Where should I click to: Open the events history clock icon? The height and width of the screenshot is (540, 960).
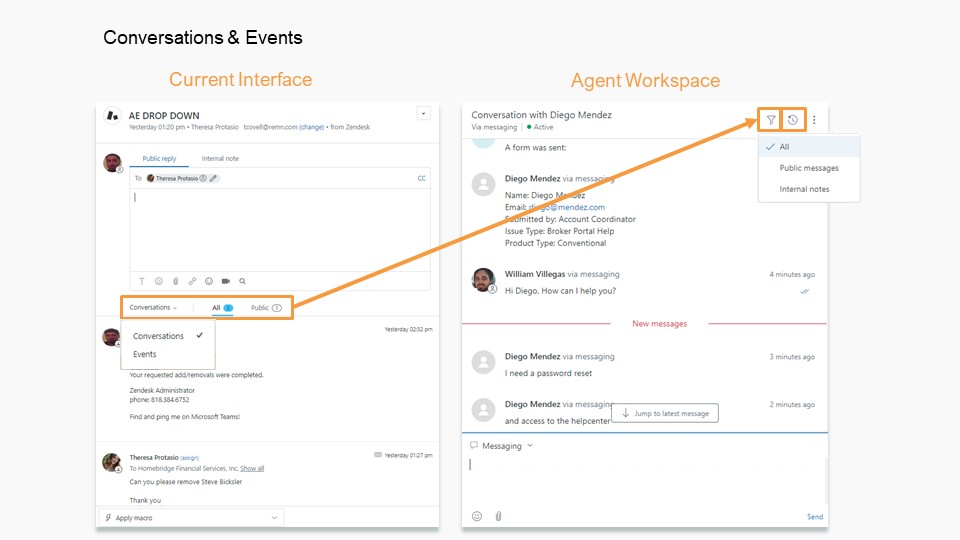[x=793, y=120]
